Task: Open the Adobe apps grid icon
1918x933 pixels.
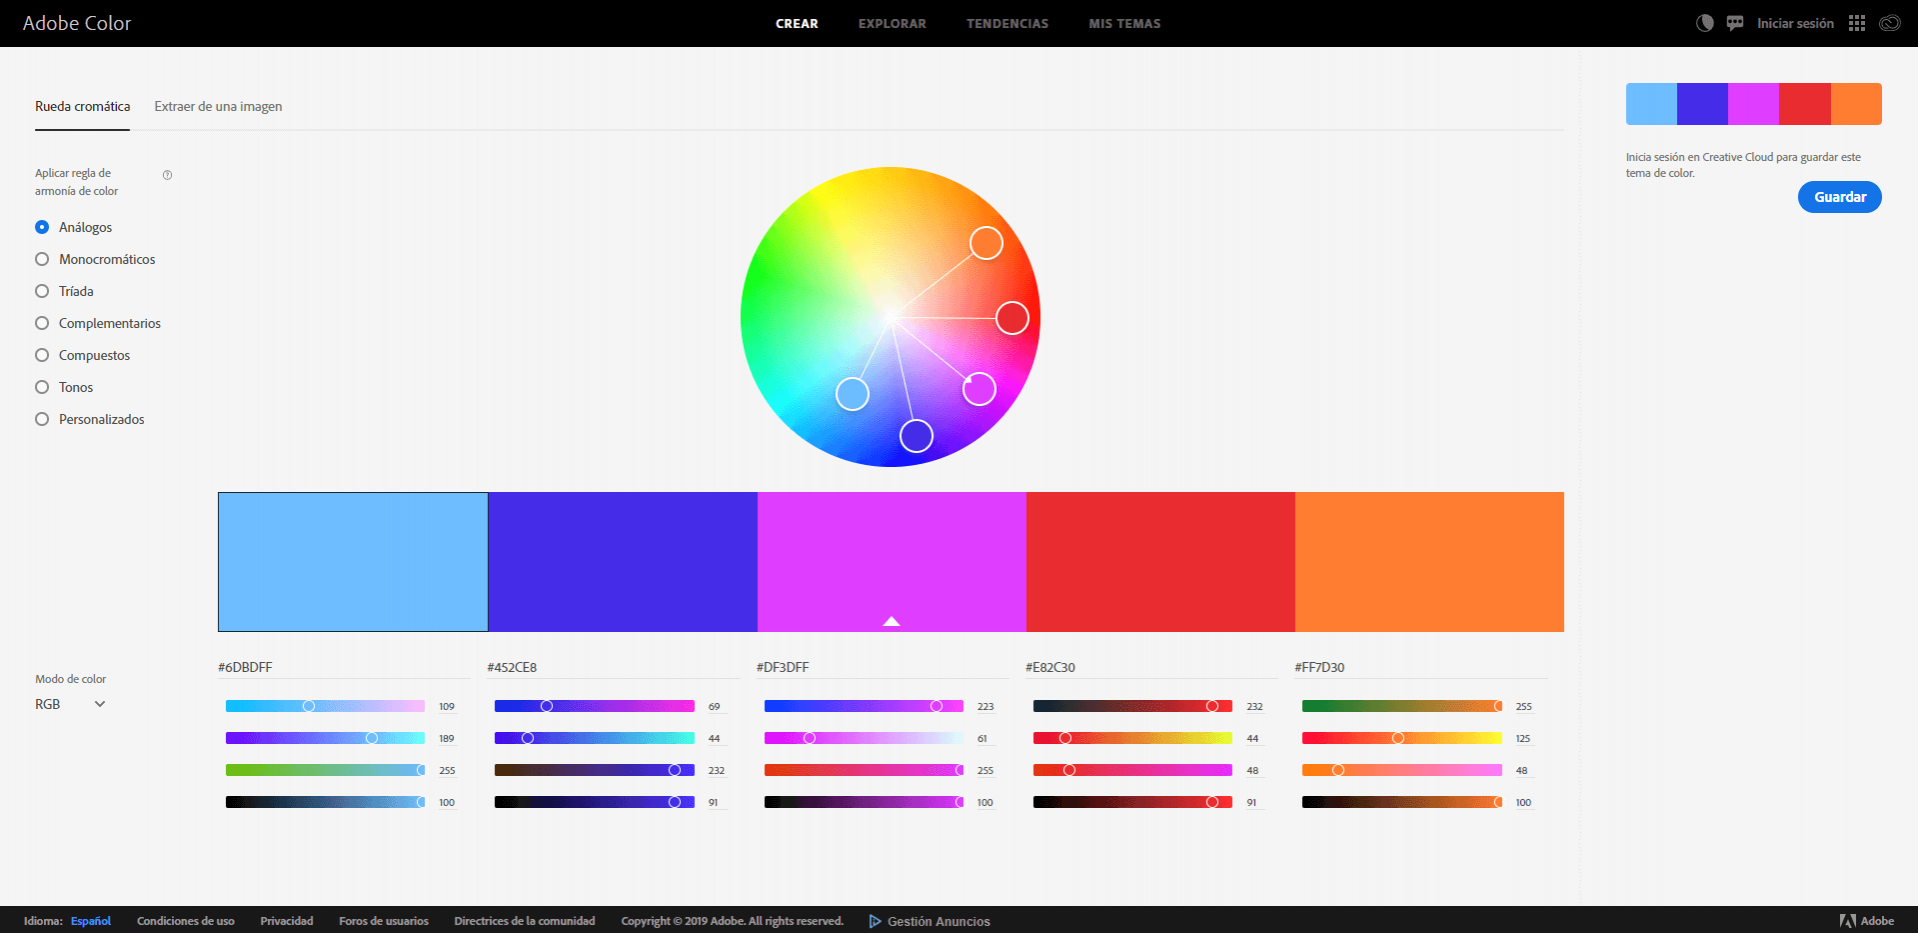Action: [1857, 23]
